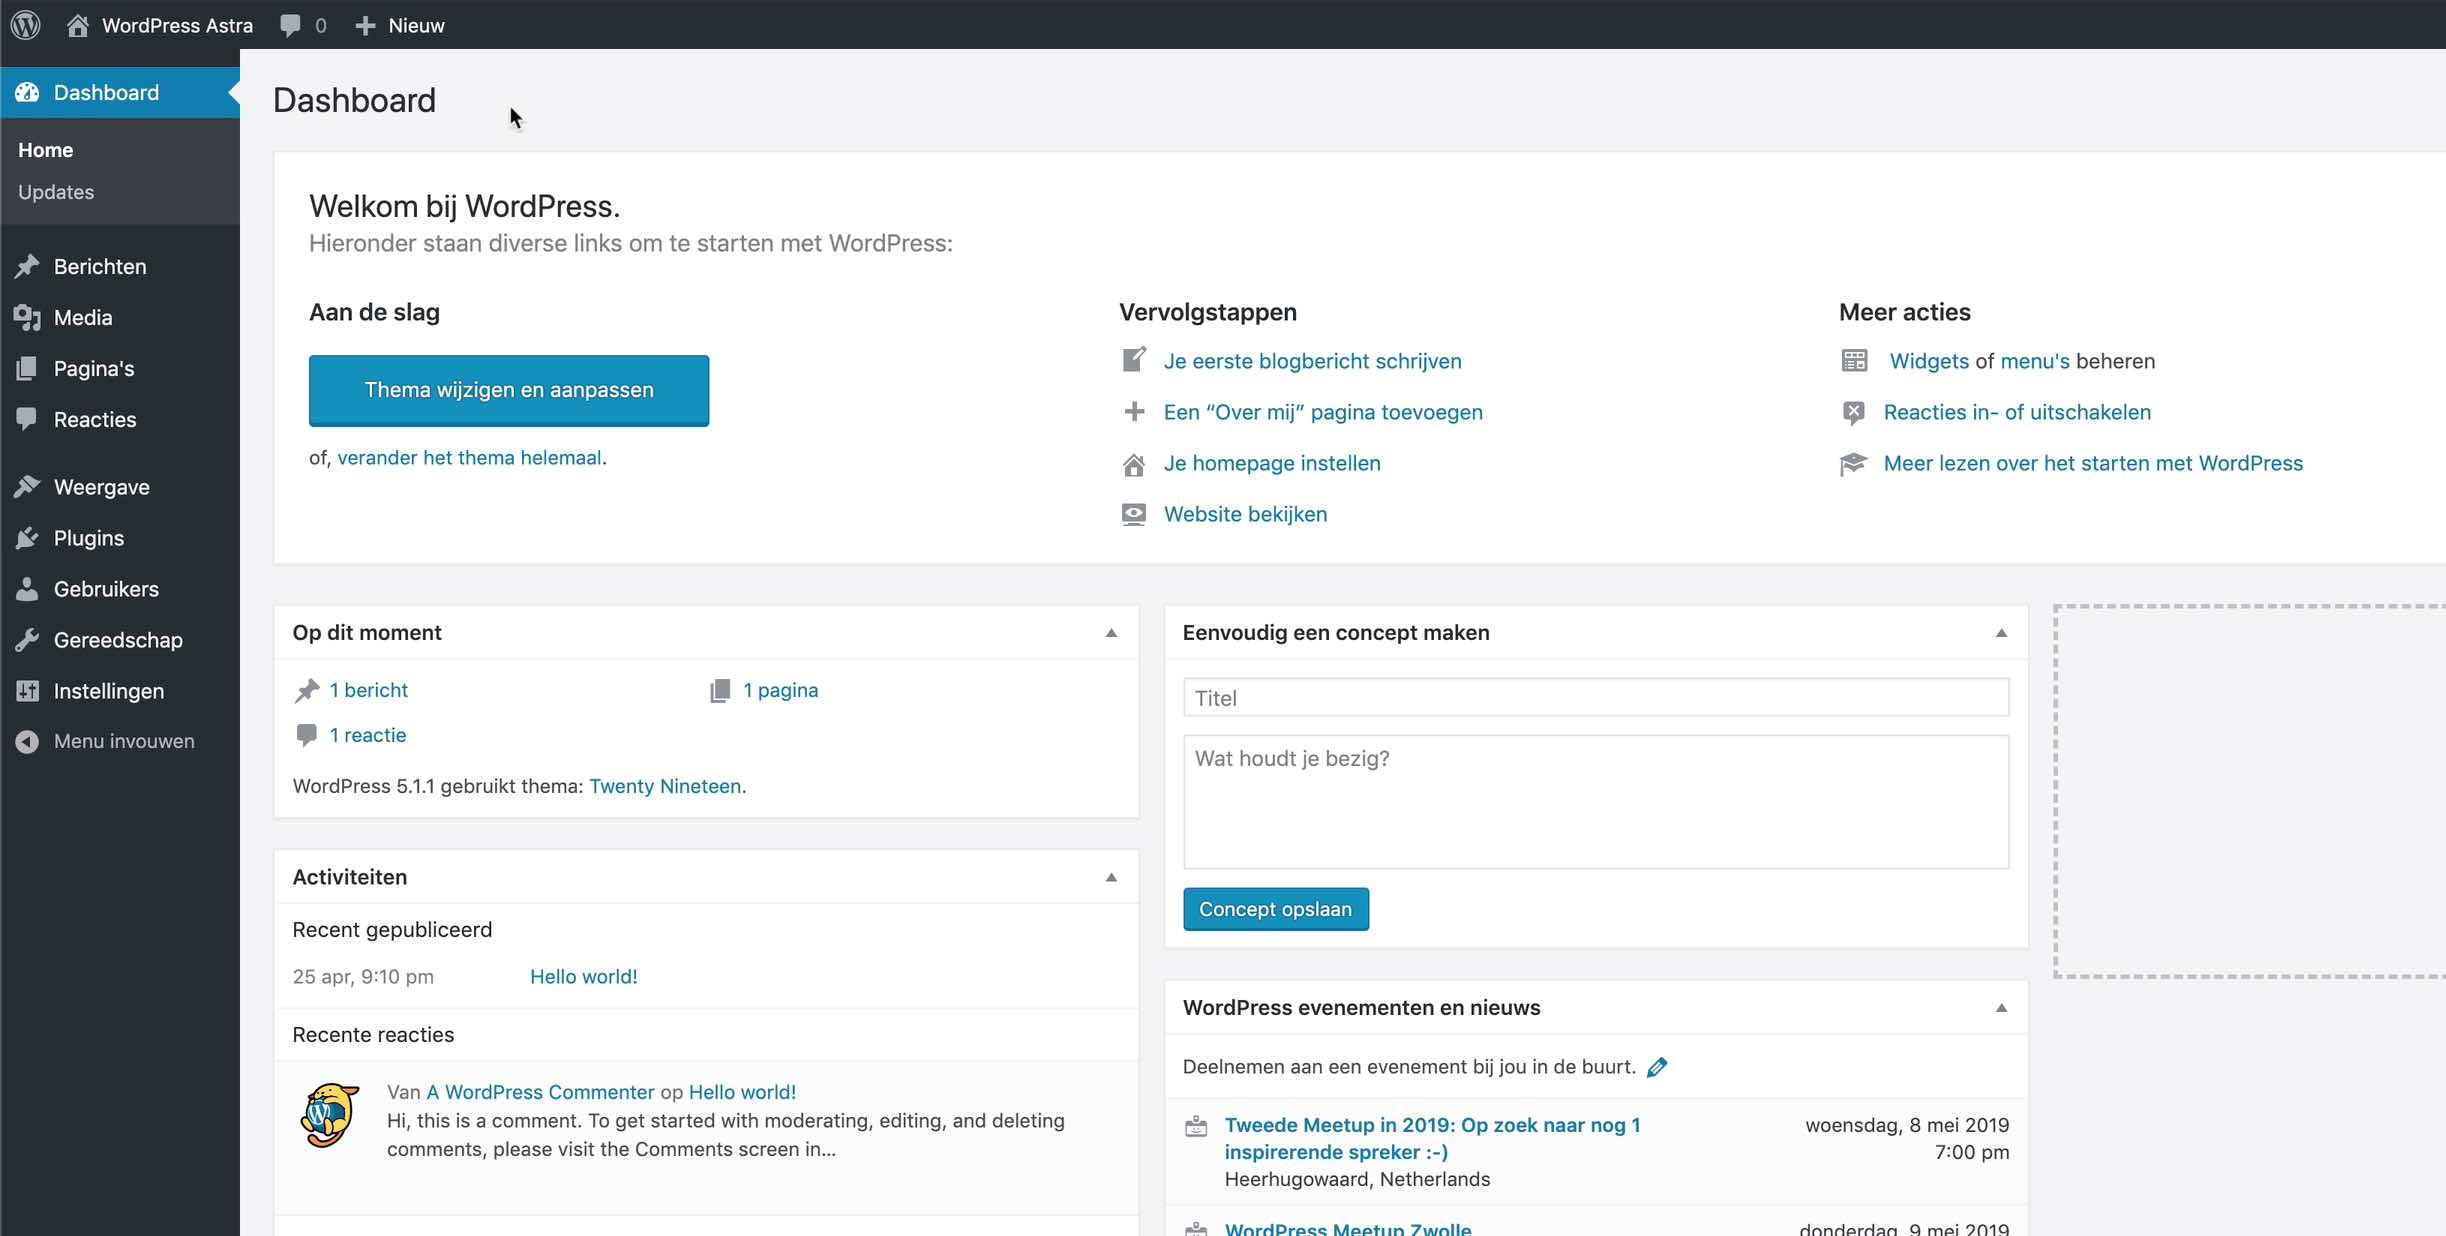Click the WordPress logo icon in admin bar
This screenshot has width=2446, height=1236.
pos(26,25)
